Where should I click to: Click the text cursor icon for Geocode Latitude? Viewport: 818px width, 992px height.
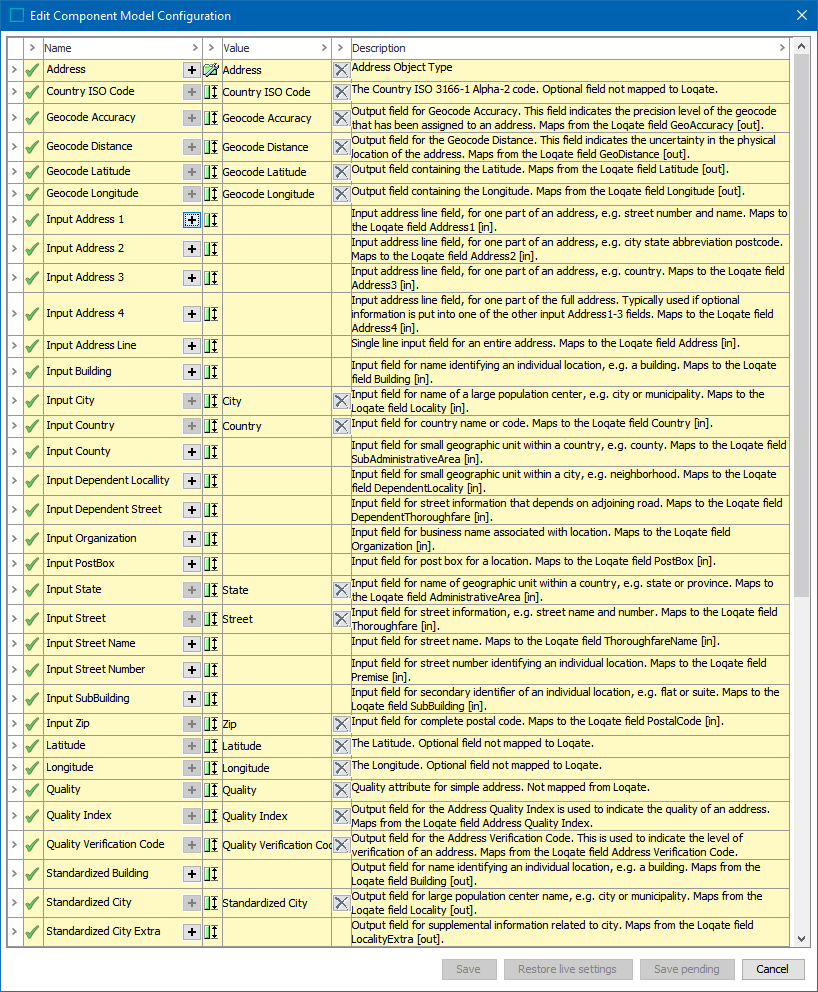coord(211,172)
